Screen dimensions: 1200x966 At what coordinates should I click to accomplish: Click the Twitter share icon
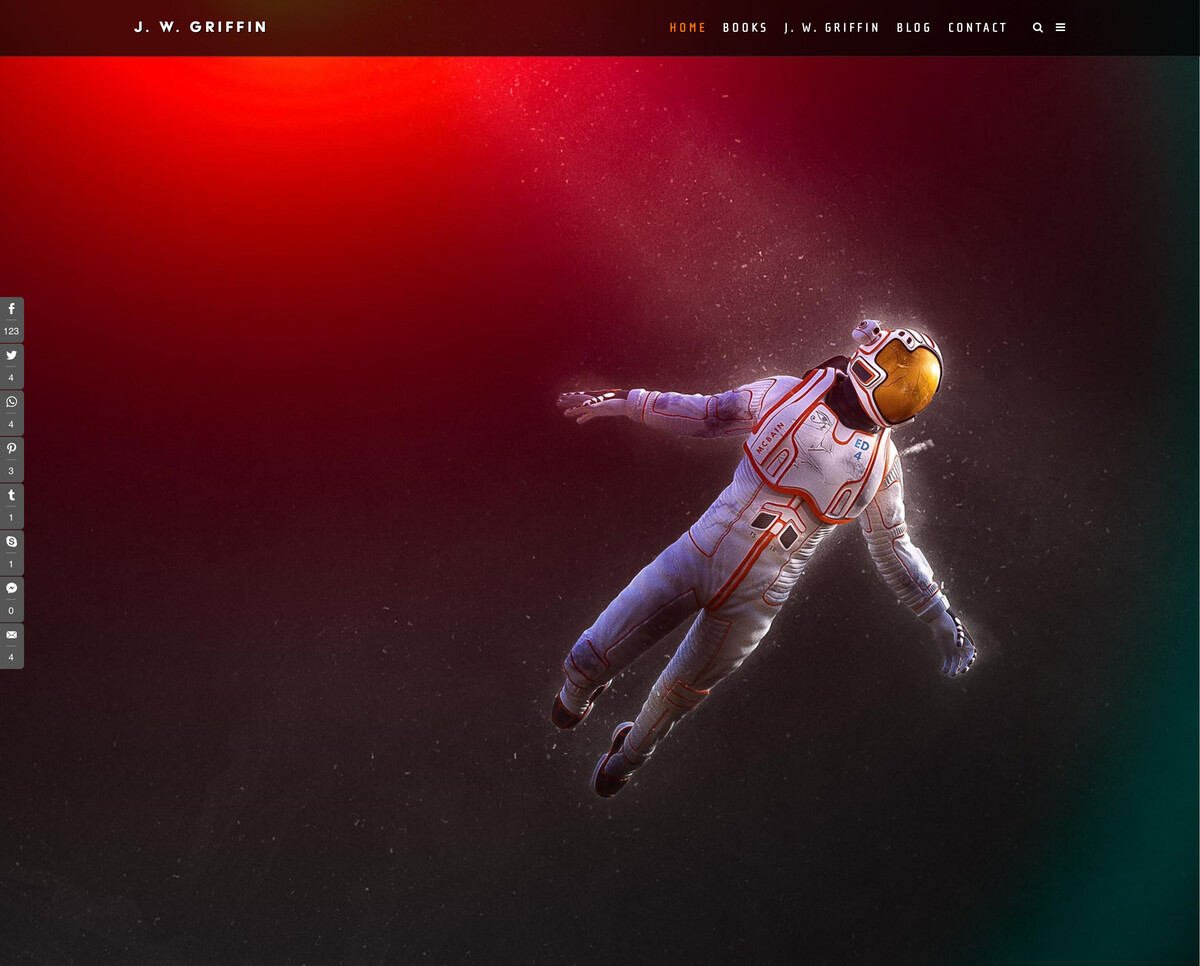coord(11,356)
